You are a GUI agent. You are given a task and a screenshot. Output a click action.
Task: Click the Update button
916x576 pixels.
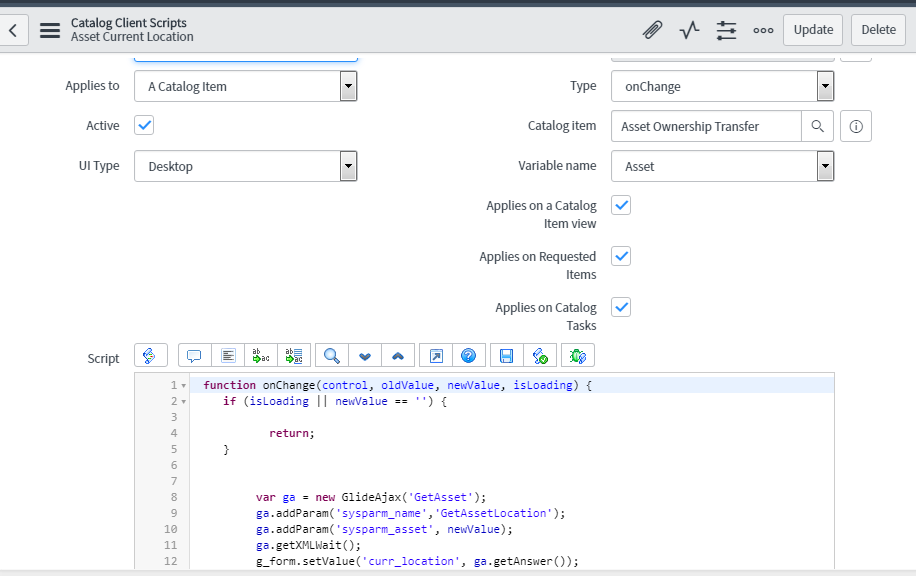[x=813, y=30]
